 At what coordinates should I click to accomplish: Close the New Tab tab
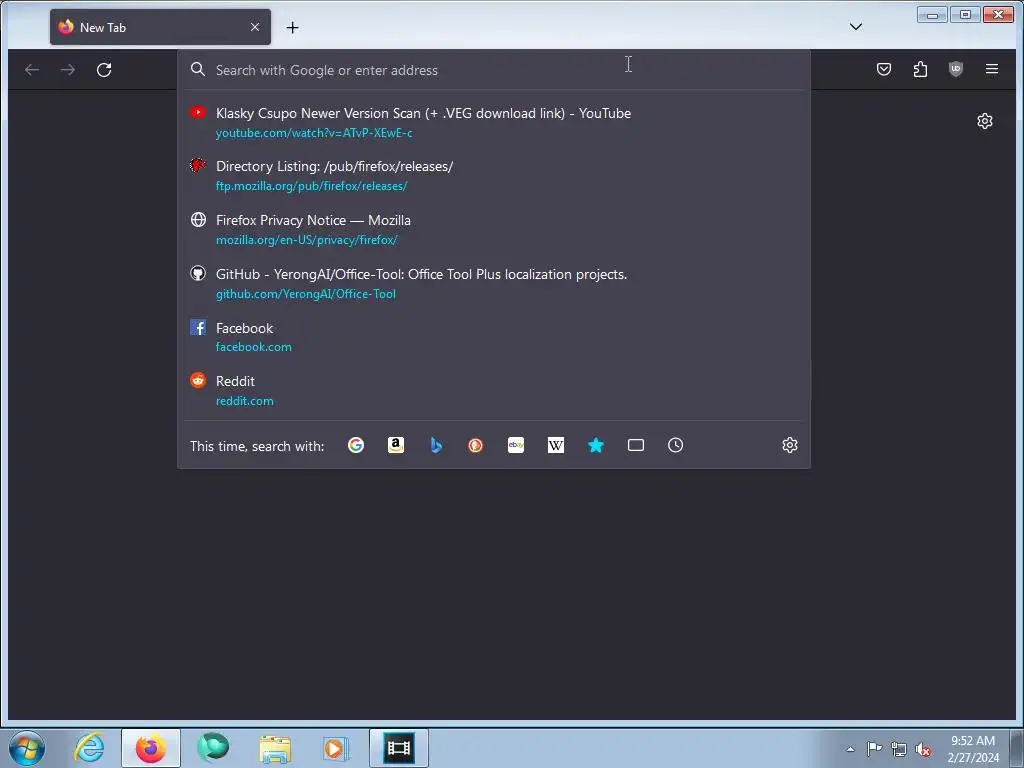click(255, 27)
